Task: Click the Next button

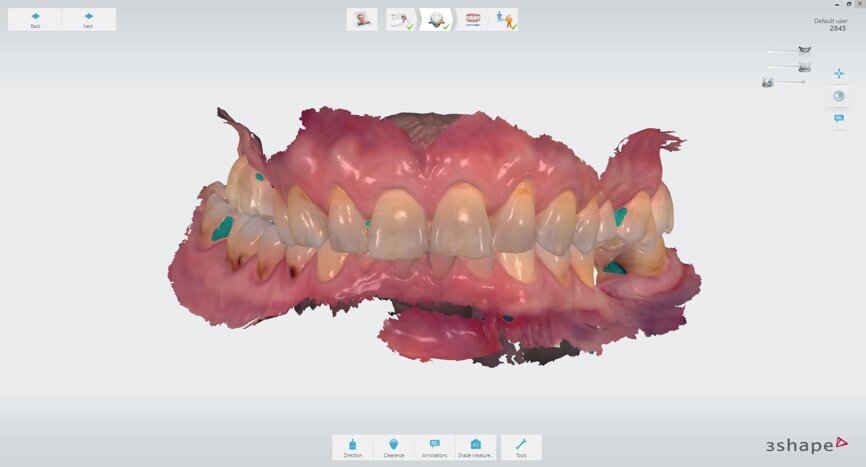Action: point(89,19)
